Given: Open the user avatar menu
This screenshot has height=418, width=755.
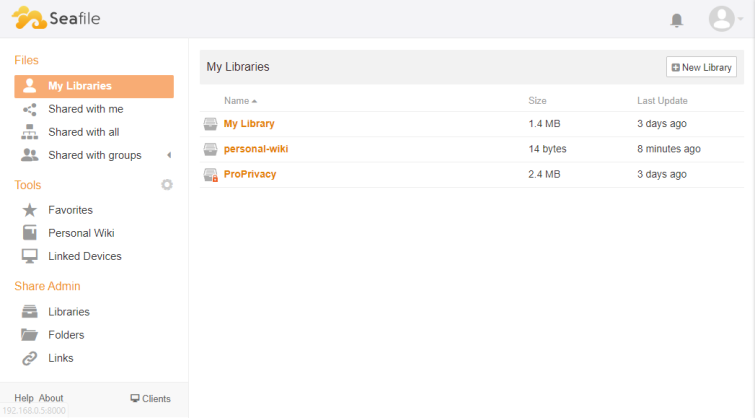Looking at the screenshot, I should 726,19.
